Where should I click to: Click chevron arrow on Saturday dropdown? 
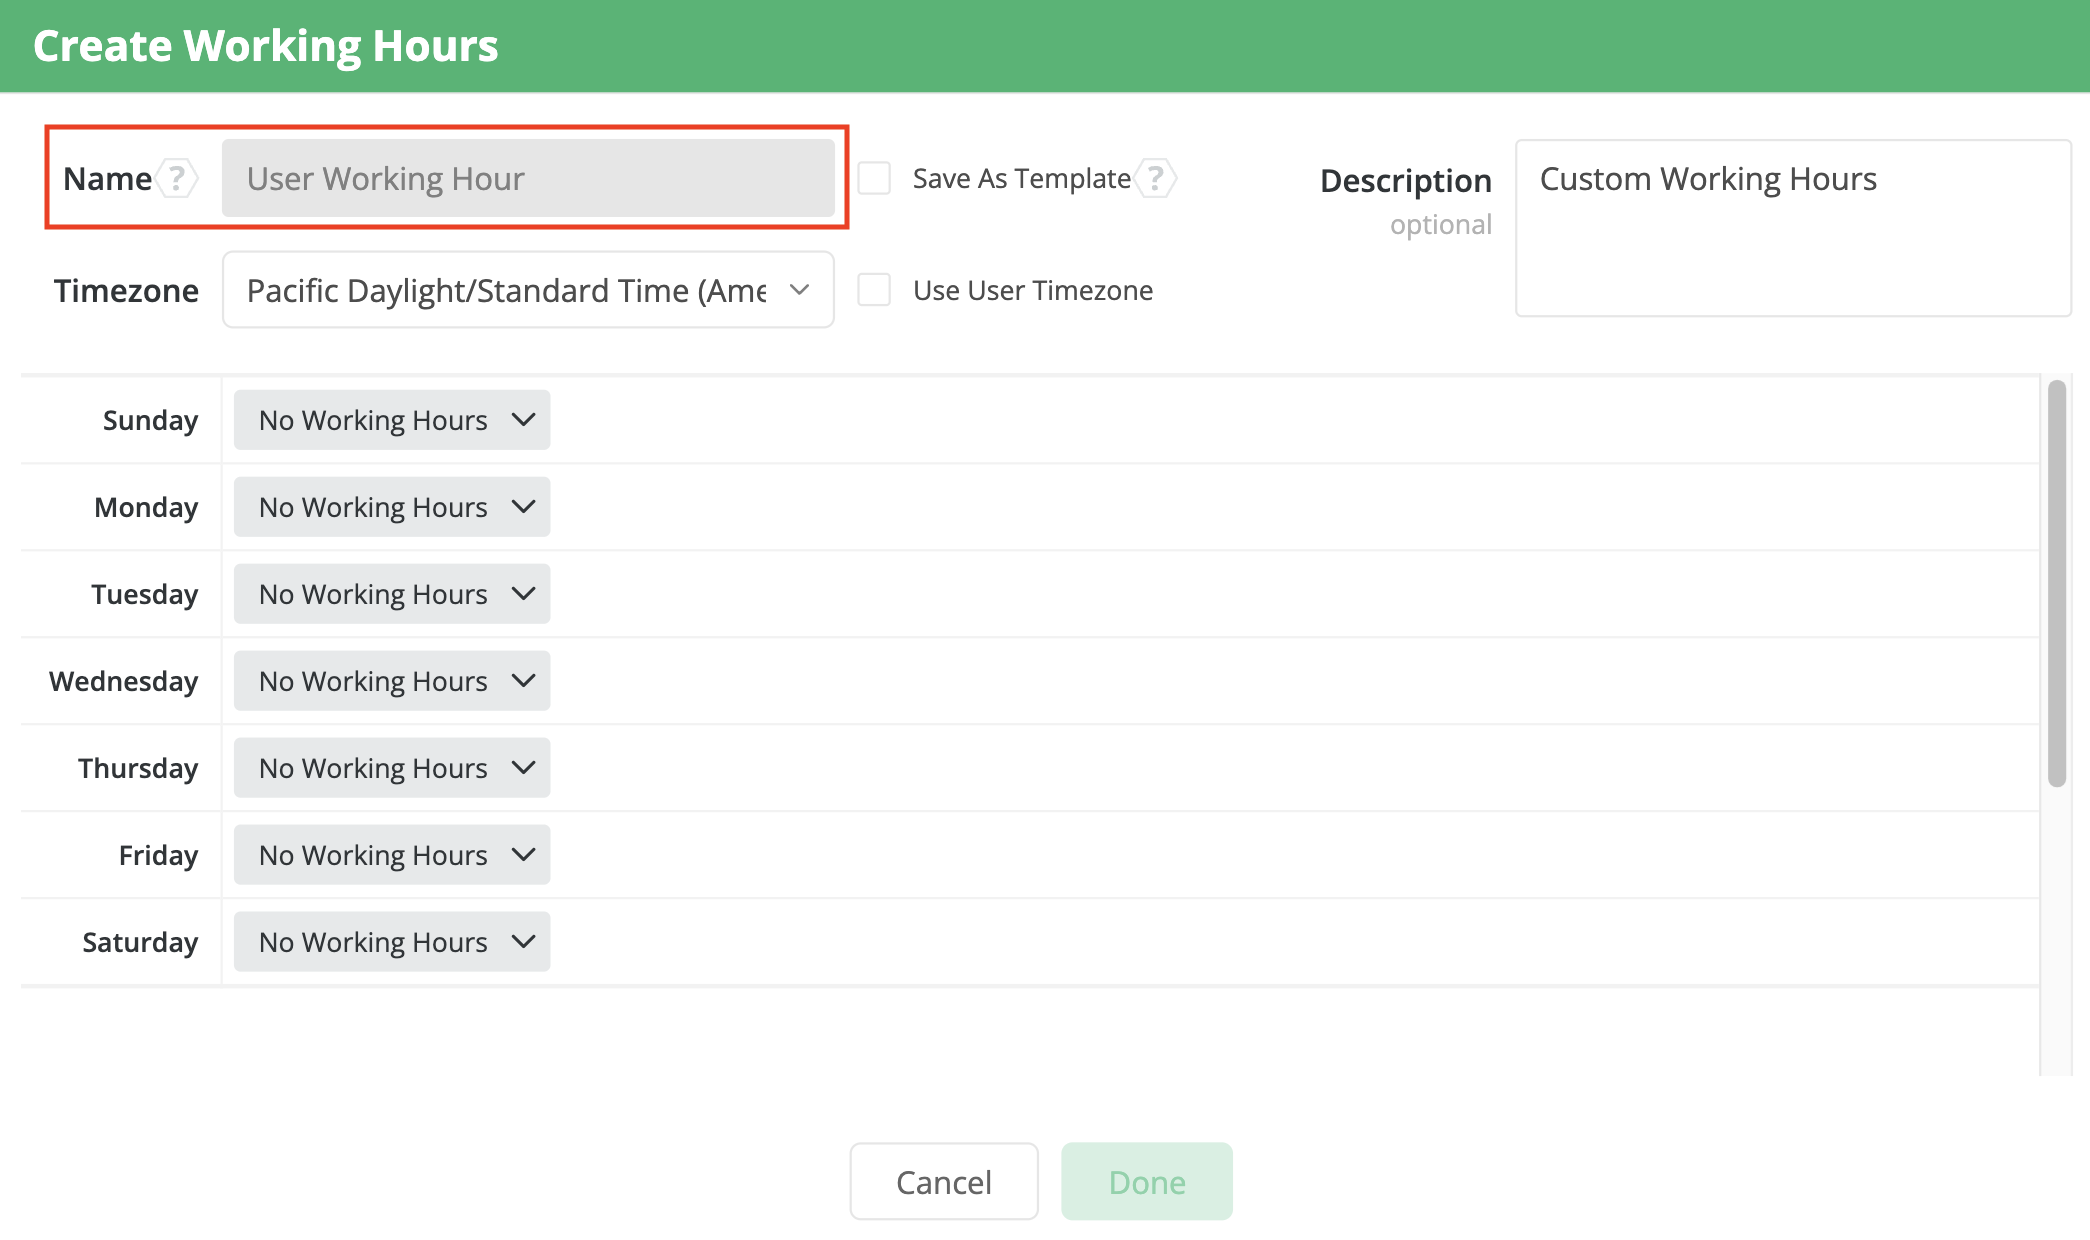pos(523,942)
